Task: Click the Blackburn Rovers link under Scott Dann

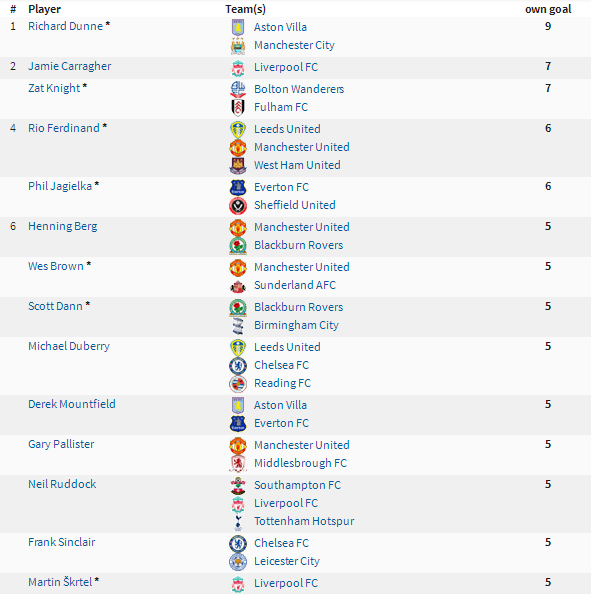Action: 299,307
